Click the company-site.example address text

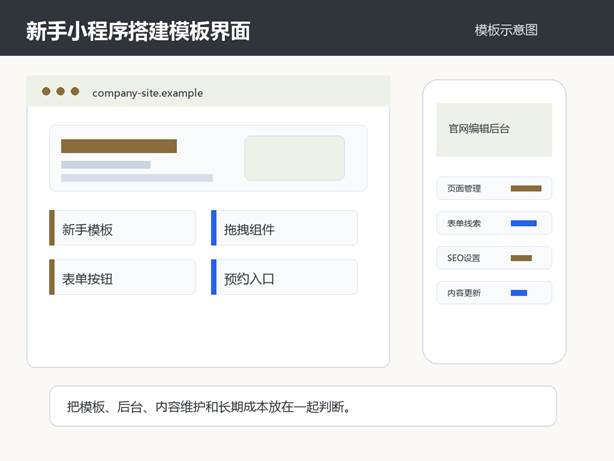[x=148, y=93]
